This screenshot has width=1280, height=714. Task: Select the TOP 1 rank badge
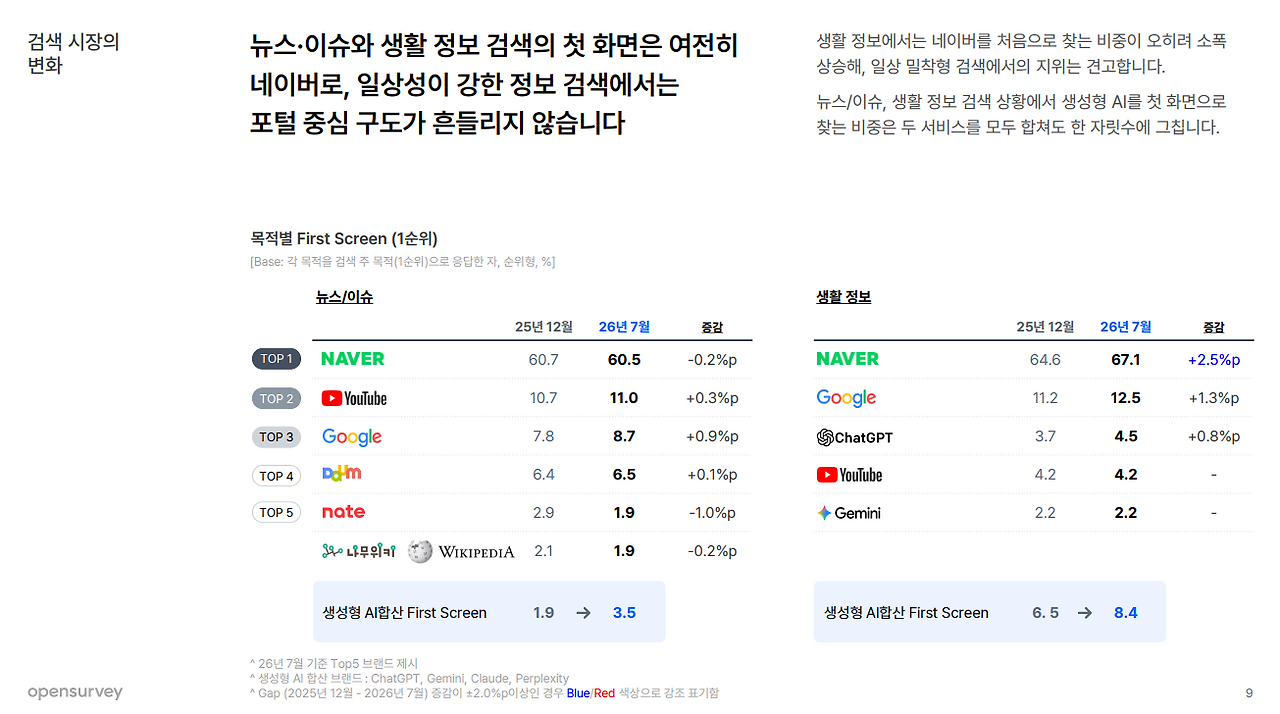pos(277,359)
